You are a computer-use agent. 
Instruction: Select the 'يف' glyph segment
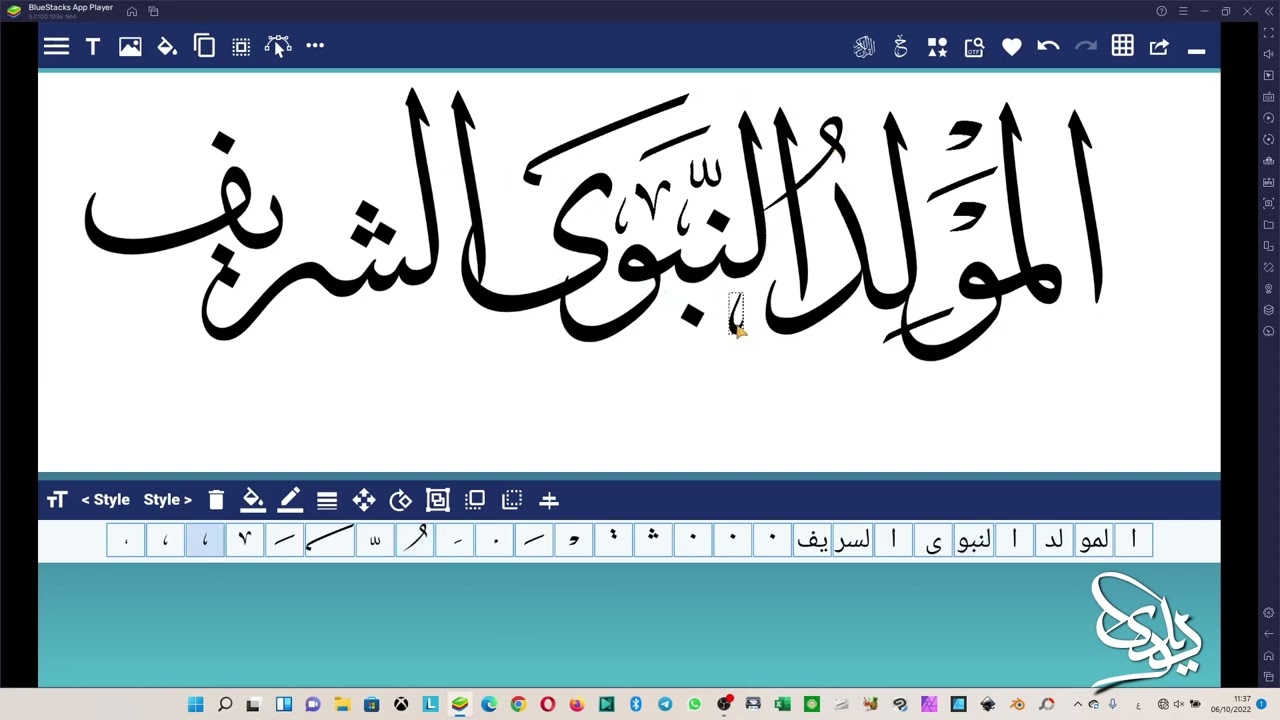coord(812,540)
